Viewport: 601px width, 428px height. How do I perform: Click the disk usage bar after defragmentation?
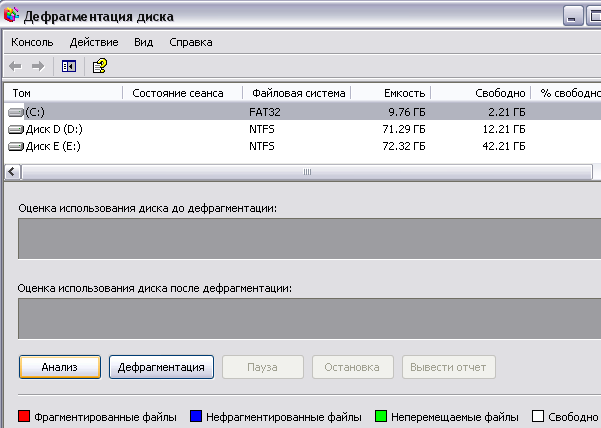pos(309,319)
